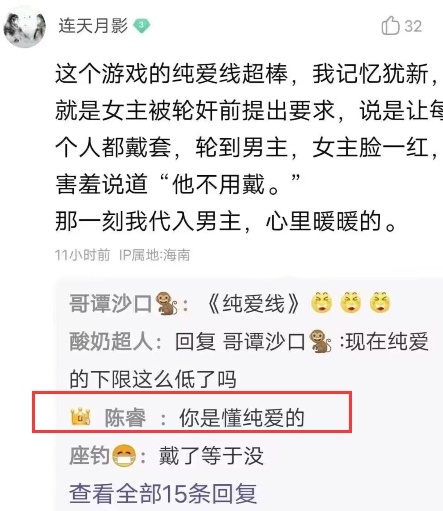Tap the monkey emoji after 哥谭沙口
443x511 pixels.
coord(166,303)
